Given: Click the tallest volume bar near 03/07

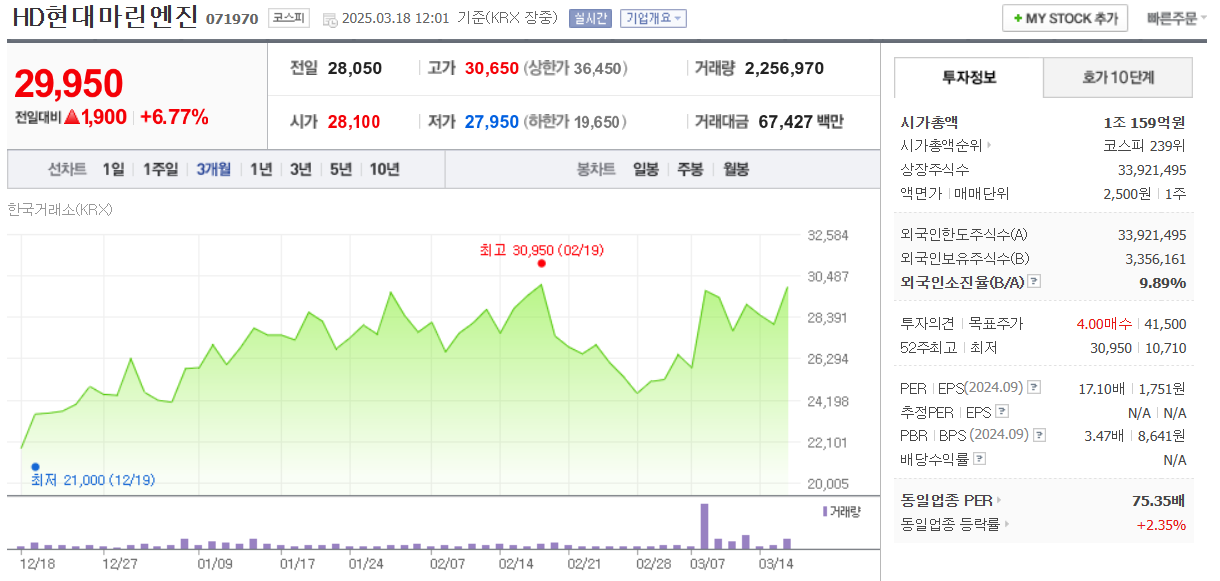Looking at the screenshot, I should point(704,526).
